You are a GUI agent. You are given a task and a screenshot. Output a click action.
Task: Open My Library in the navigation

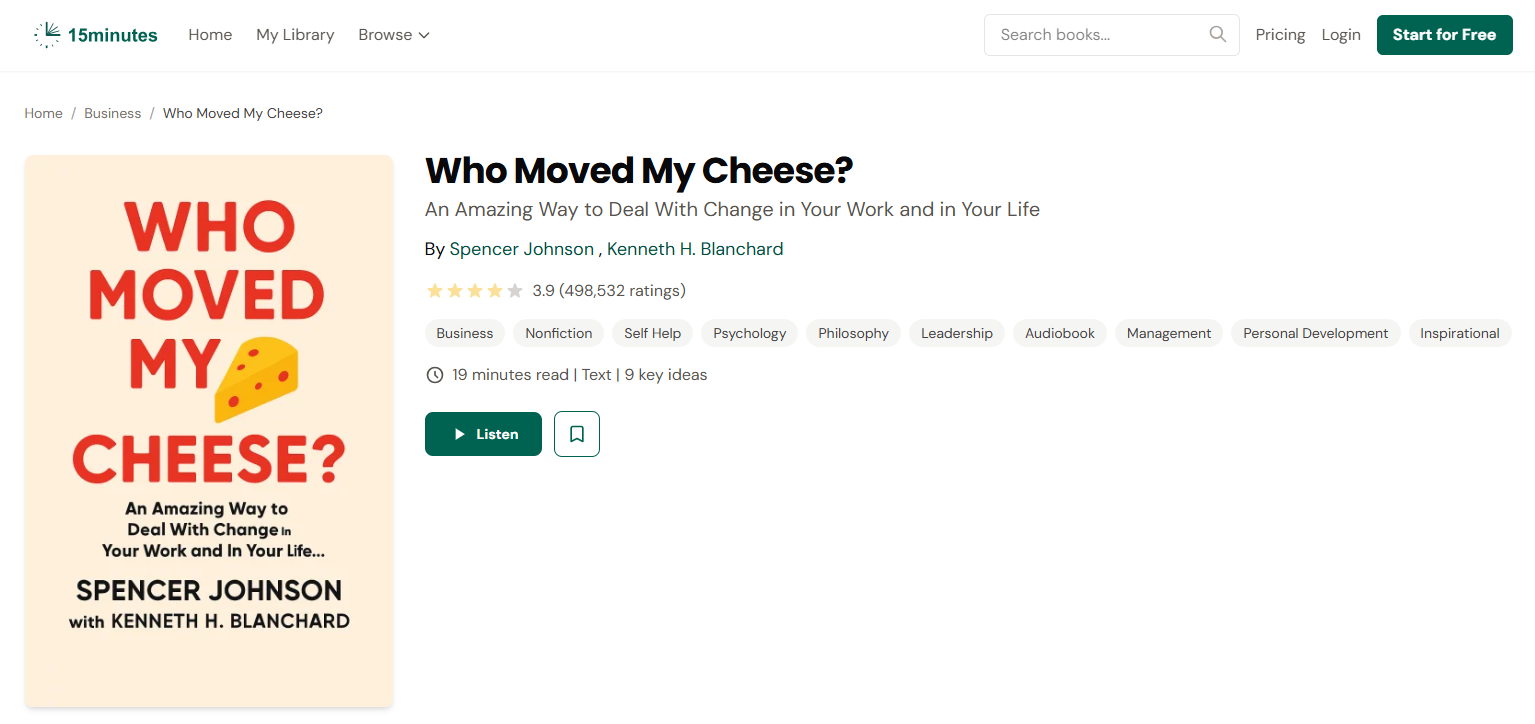295,34
